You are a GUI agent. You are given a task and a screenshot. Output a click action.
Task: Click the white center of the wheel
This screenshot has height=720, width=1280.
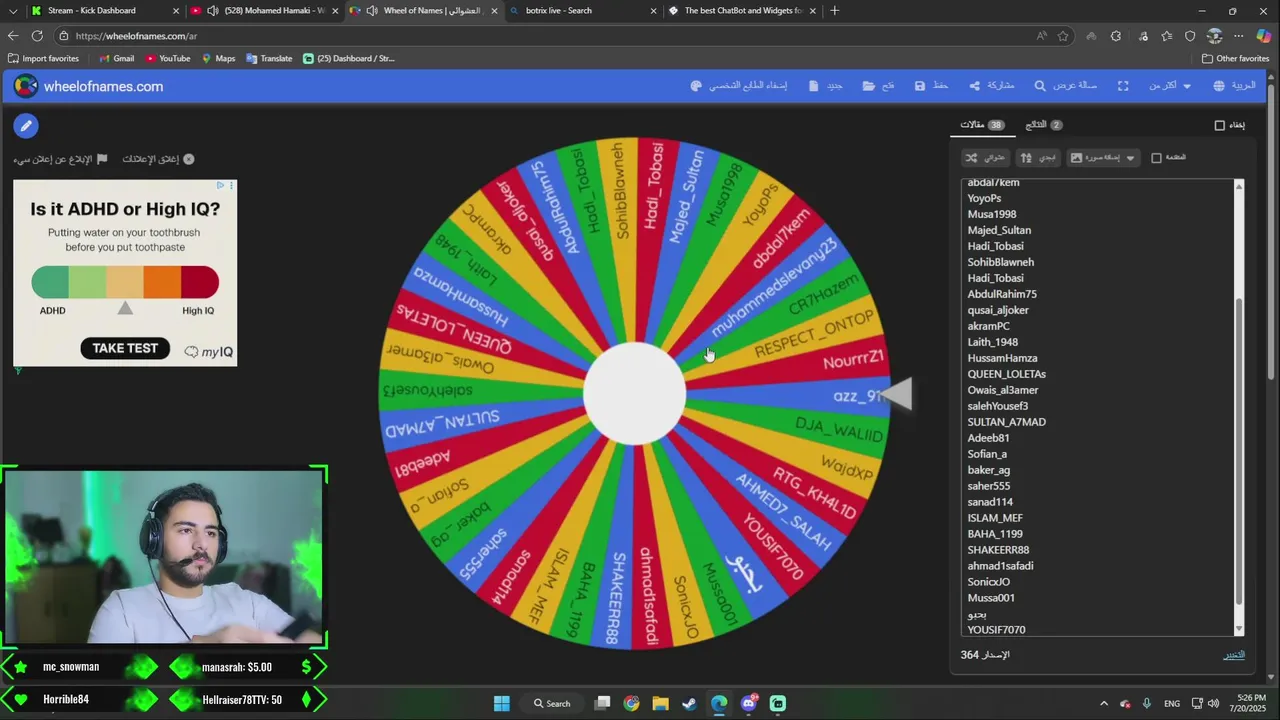coord(634,393)
